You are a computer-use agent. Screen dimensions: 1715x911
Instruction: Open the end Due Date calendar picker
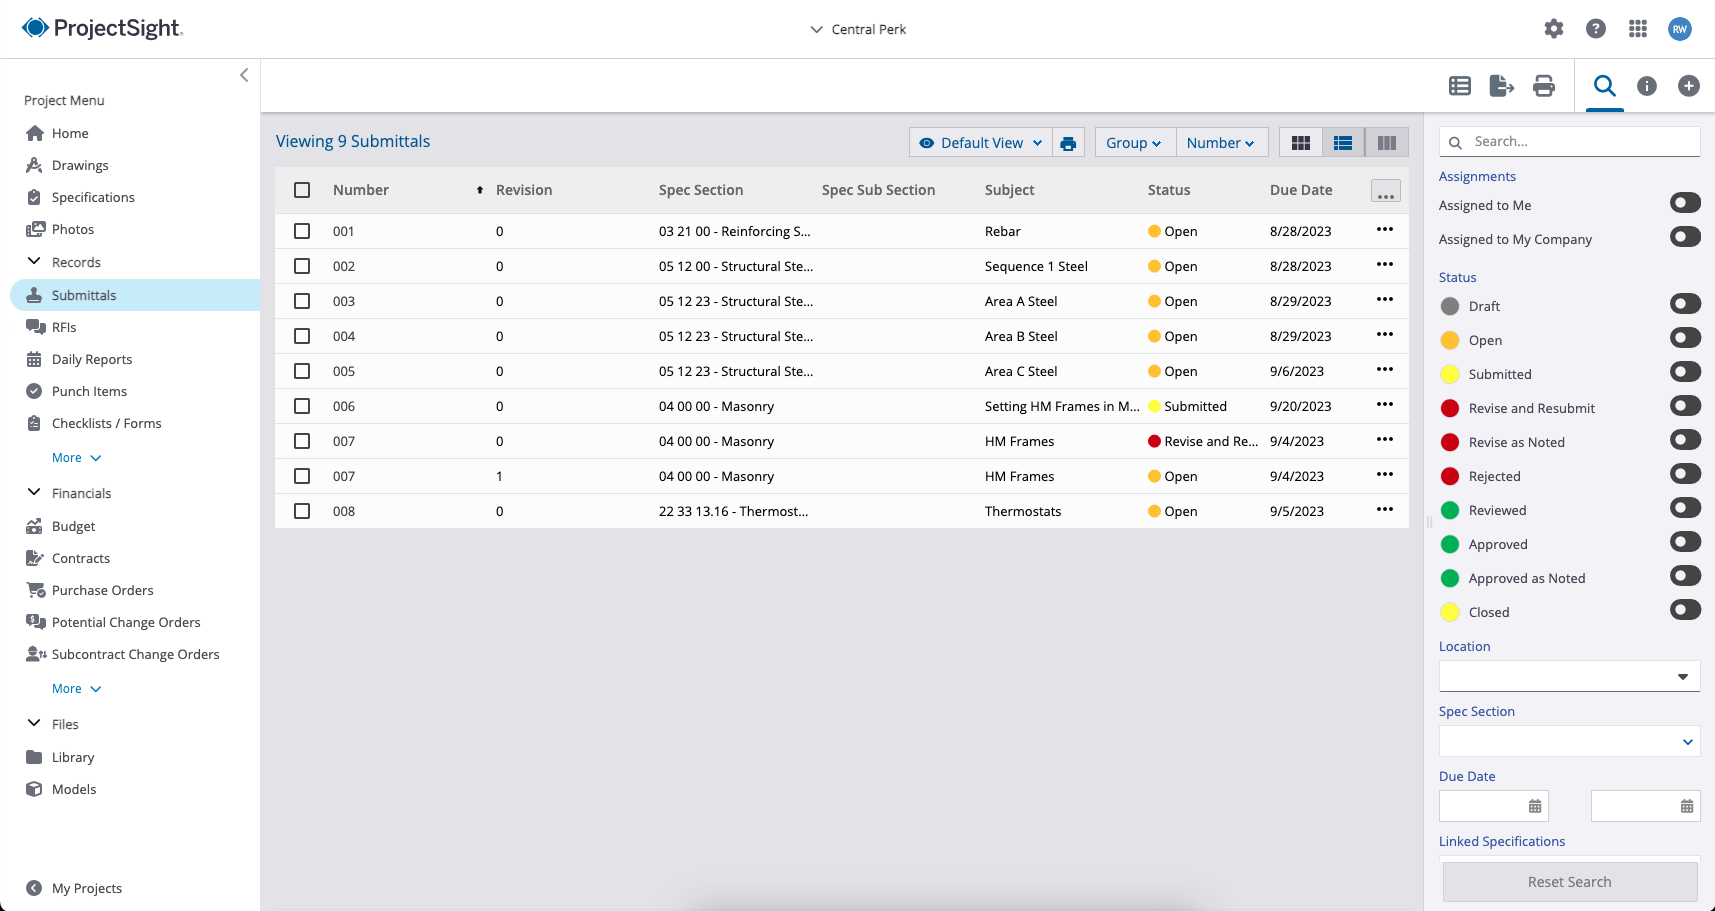coord(1687,806)
